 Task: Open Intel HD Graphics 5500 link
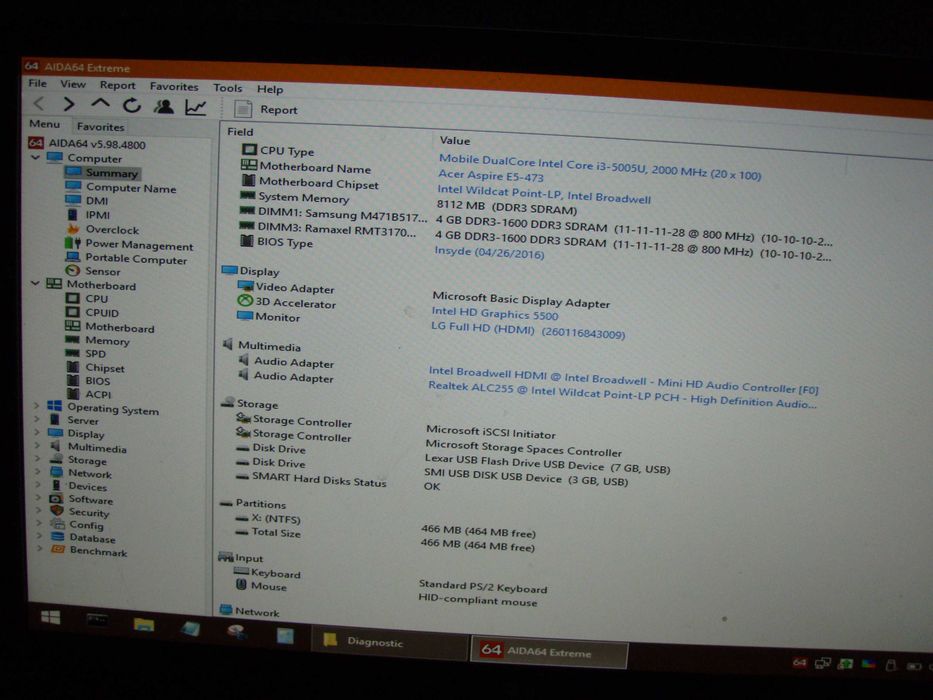pyautogui.click(x=494, y=313)
